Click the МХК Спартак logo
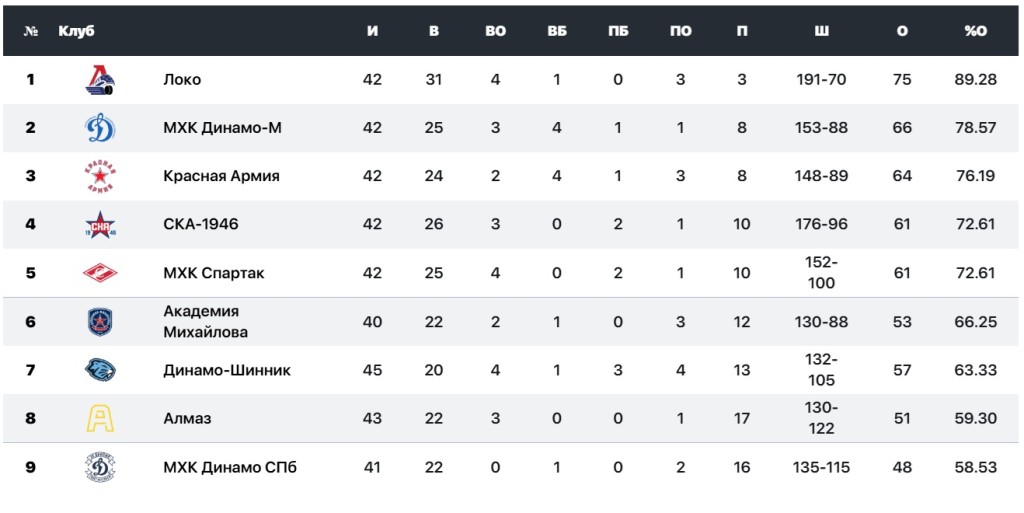 pyautogui.click(x=101, y=273)
